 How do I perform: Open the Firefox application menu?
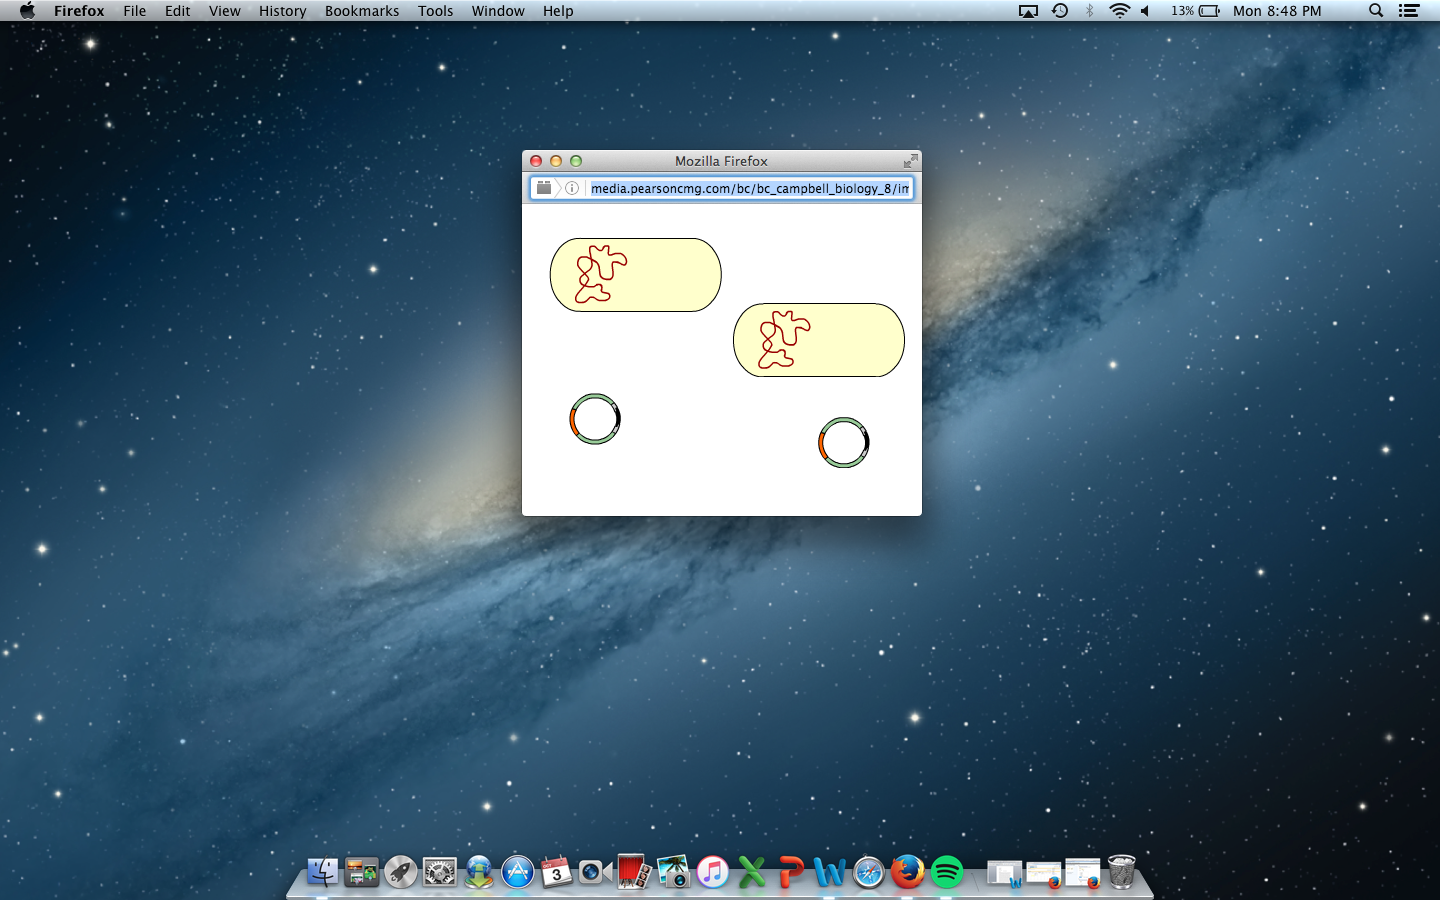(x=79, y=11)
